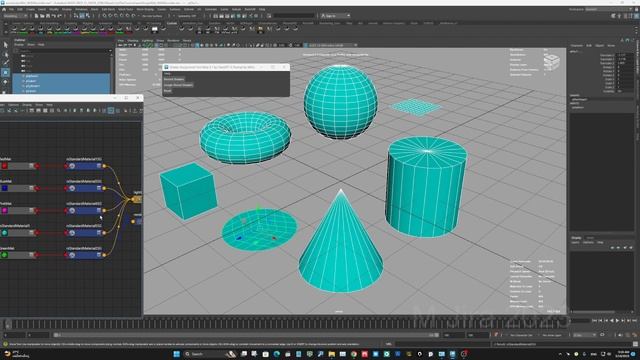Open the Workspace selector dropdown

coord(610,9)
